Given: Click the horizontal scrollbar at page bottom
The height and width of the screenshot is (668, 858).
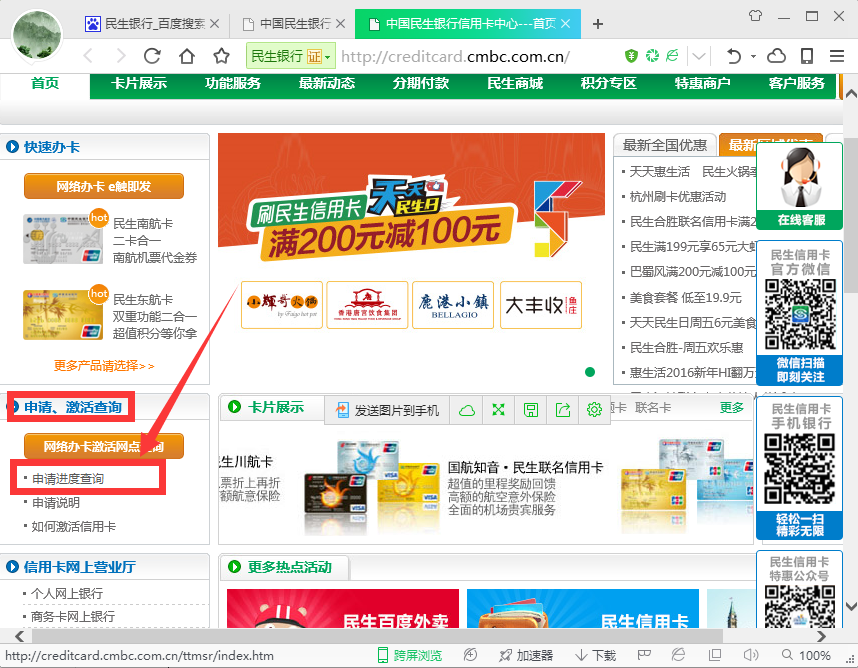Looking at the screenshot, I should pyautogui.click(x=378, y=636).
